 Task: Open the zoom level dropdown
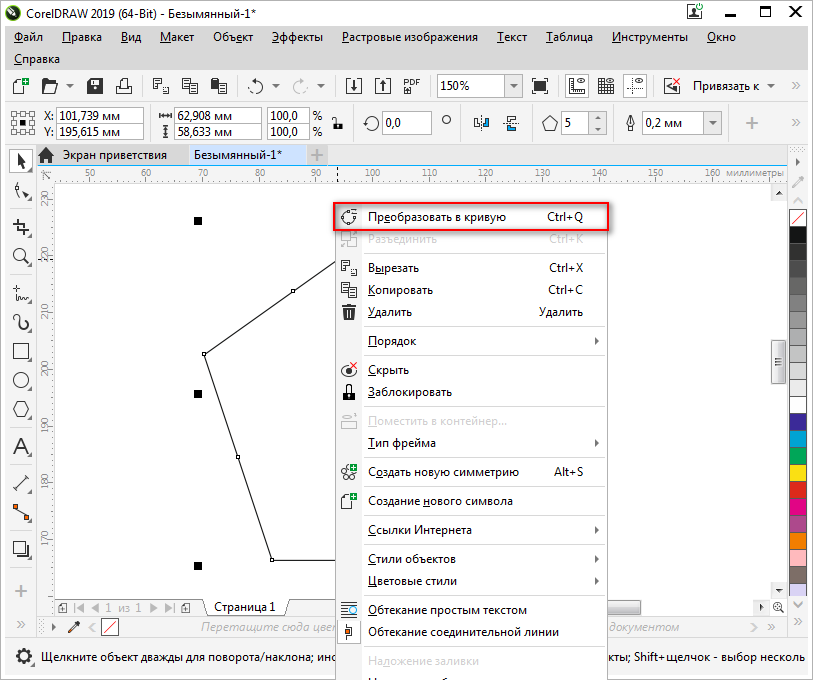[513, 86]
